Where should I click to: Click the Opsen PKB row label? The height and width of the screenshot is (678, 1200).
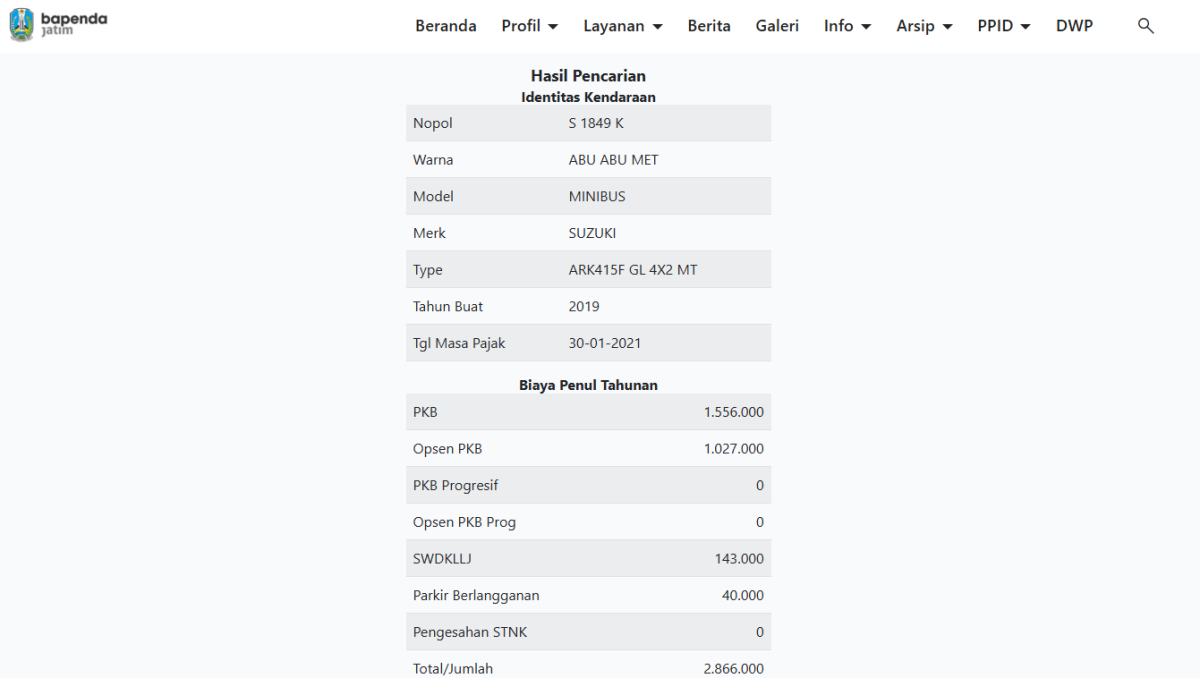[x=447, y=449]
